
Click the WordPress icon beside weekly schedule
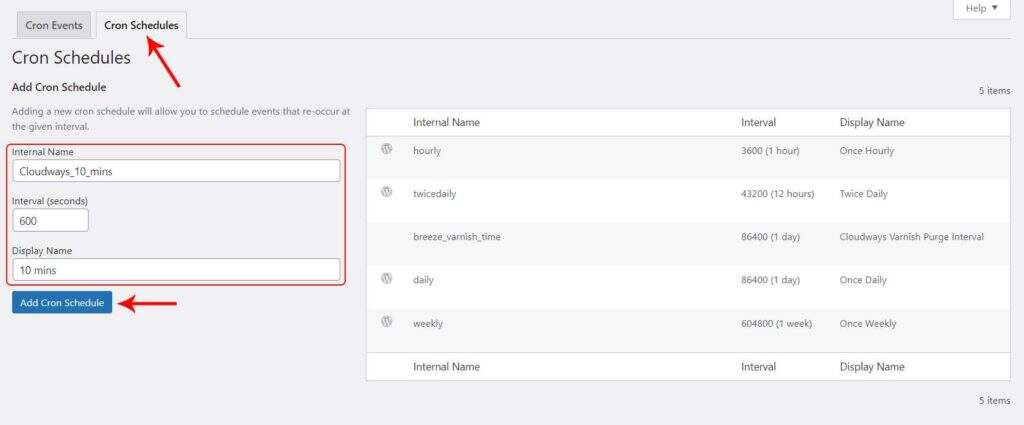[387, 322]
